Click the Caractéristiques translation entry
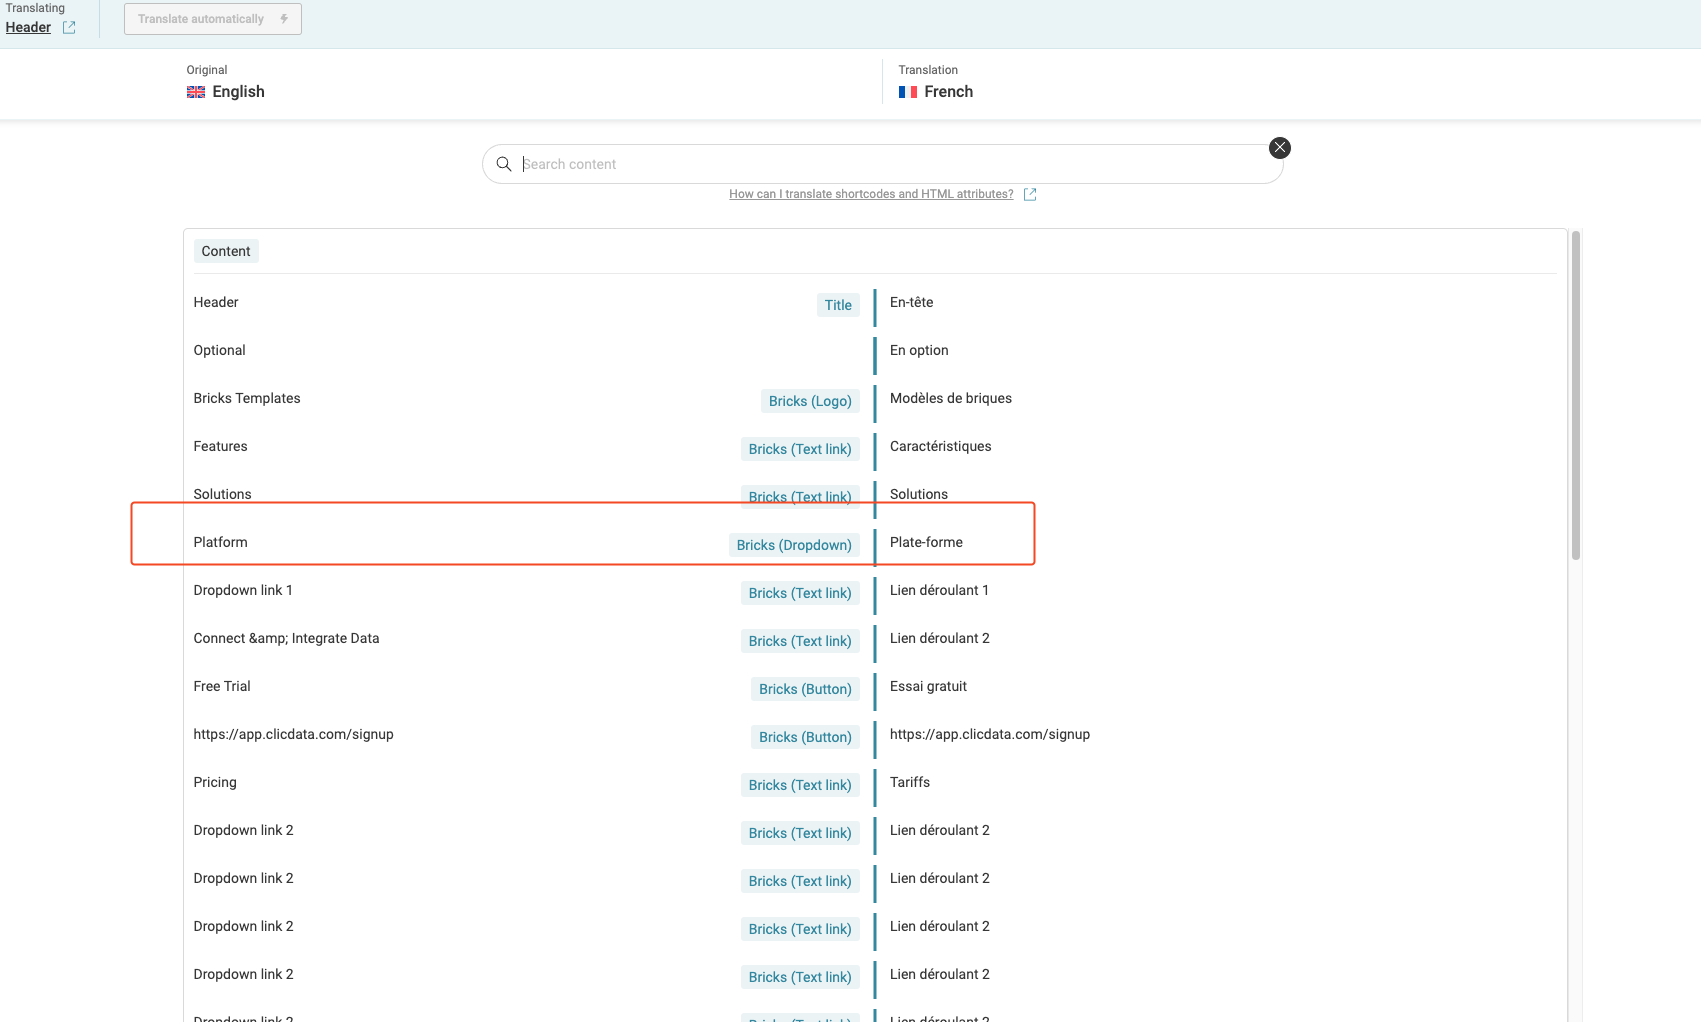 click(x=940, y=446)
